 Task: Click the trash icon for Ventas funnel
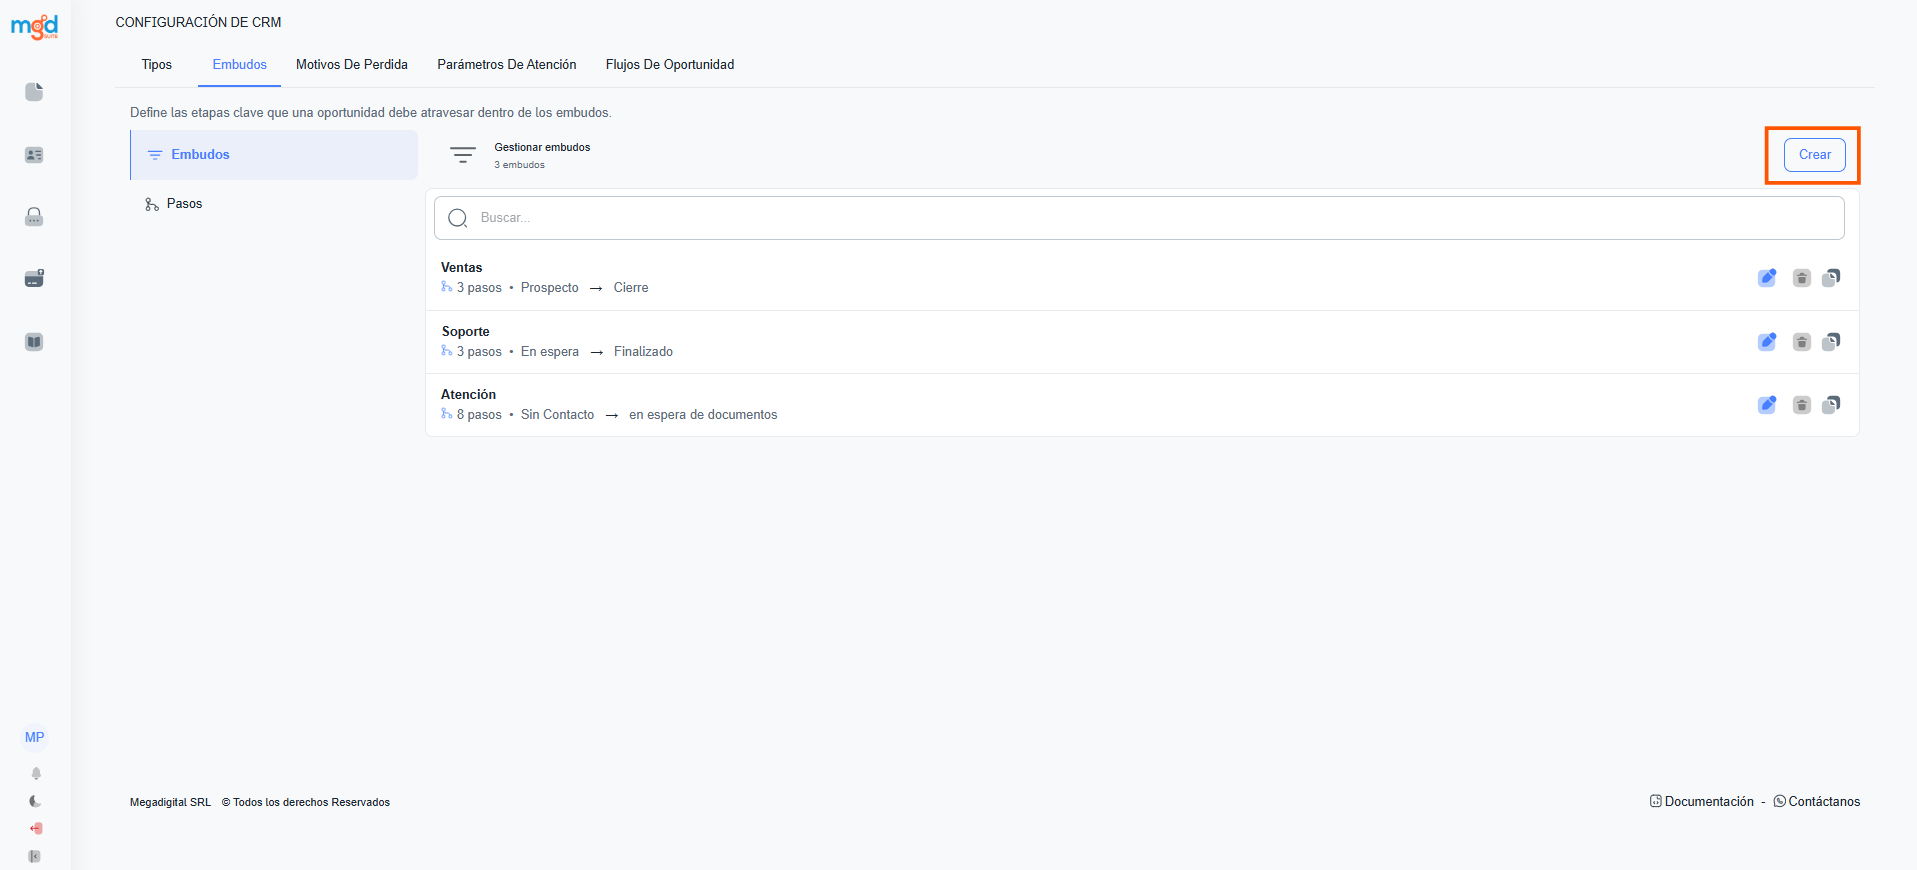pyautogui.click(x=1801, y=278)
